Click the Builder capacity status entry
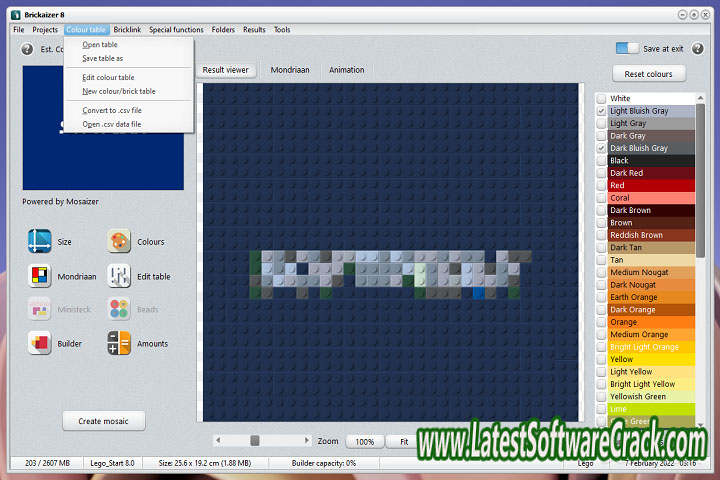 pyautogui.click(x=324, y=463)
